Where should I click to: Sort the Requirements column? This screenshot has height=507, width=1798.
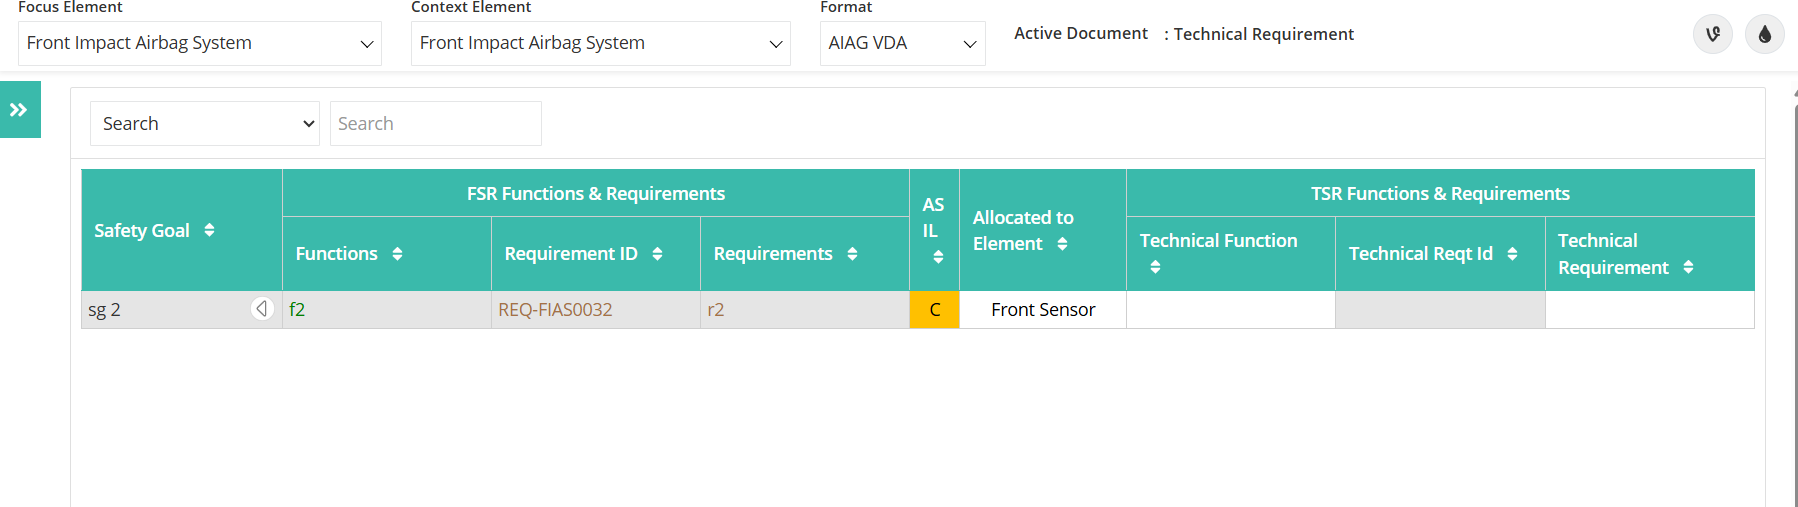tap(852, 254)
